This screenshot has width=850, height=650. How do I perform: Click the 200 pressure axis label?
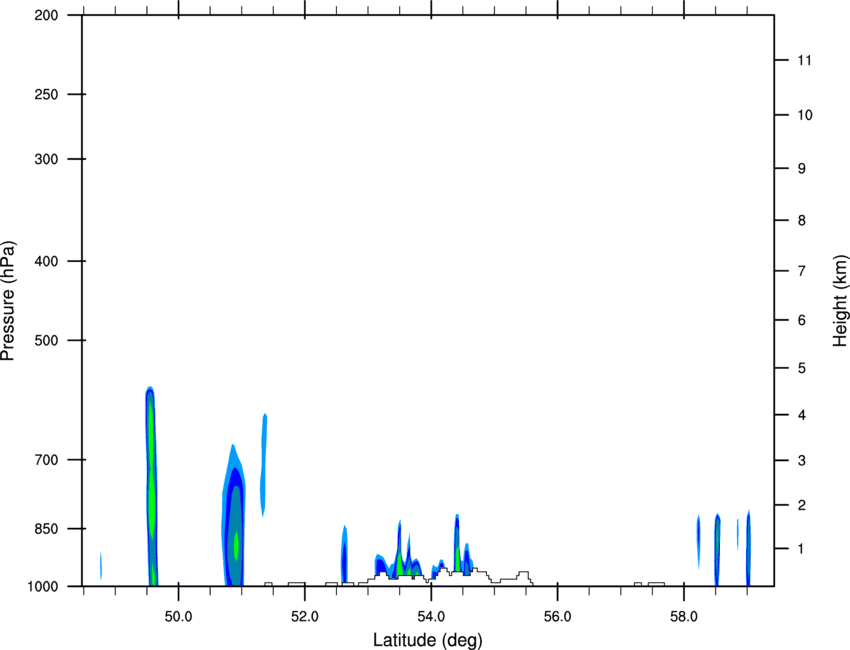(46, 15)
